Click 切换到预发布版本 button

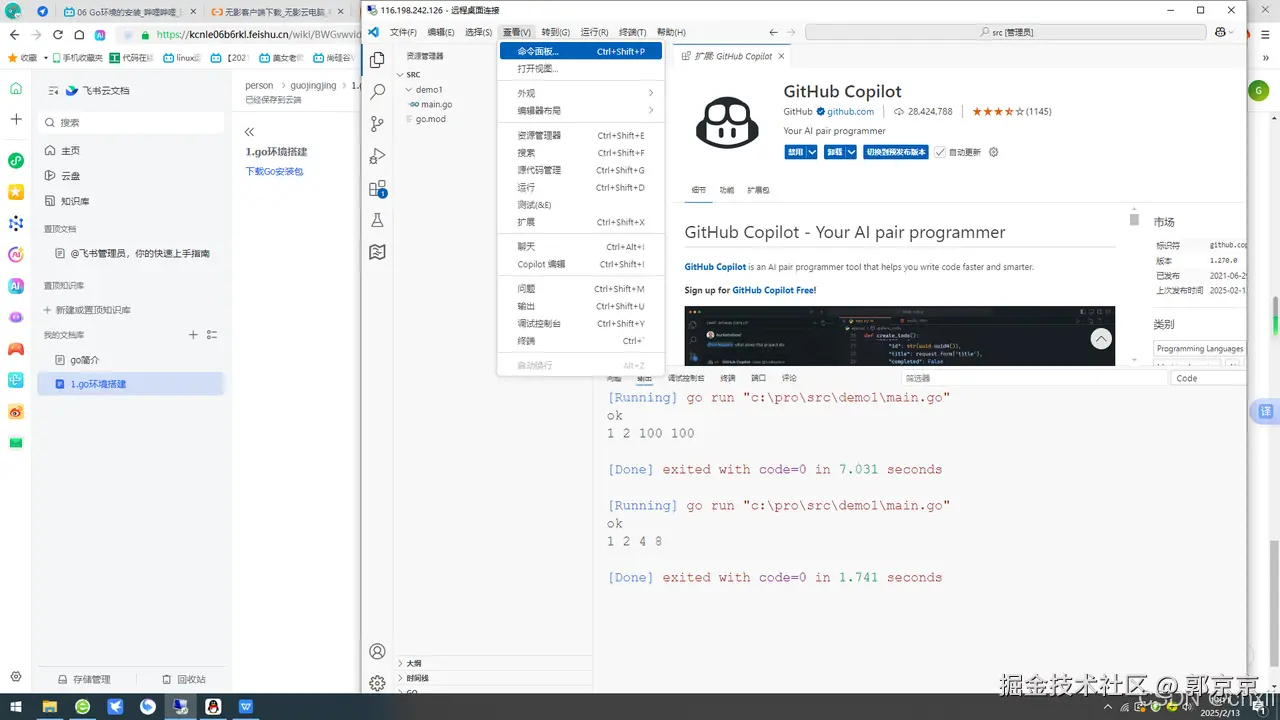(x=897, y=152)
